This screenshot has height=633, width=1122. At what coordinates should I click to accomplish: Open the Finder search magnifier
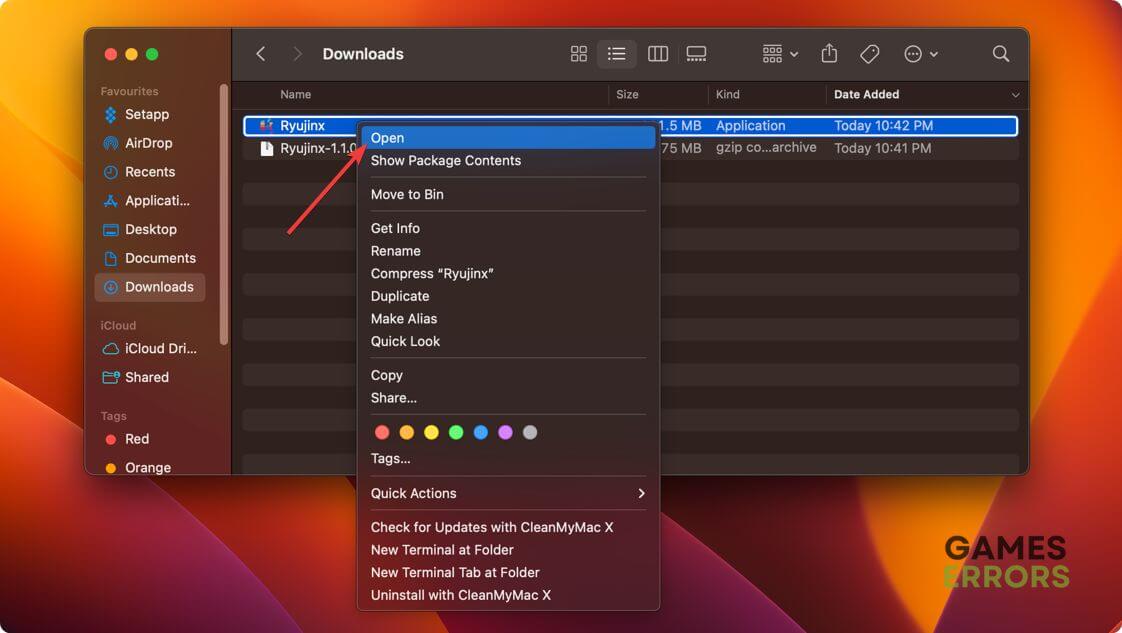pos(1000,54)
